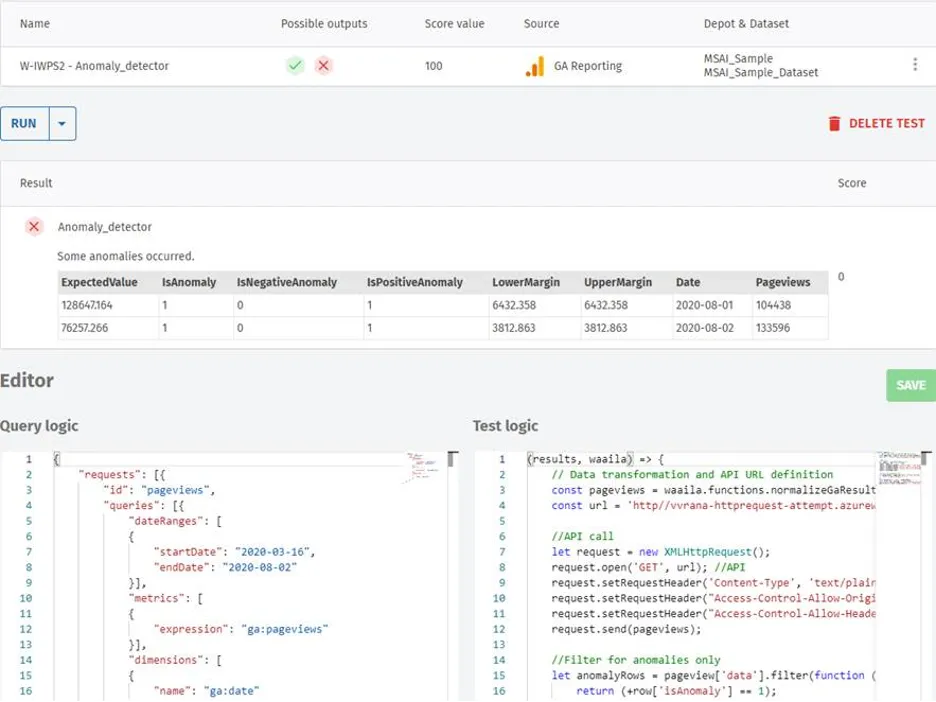Click the Depot & Dataset column header
This screenshot has width=936, height=702.
click(x=746, y=24)
